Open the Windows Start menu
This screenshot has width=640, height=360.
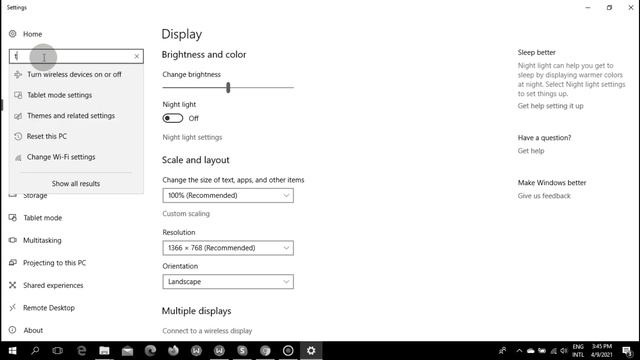[x=12, y=351]
